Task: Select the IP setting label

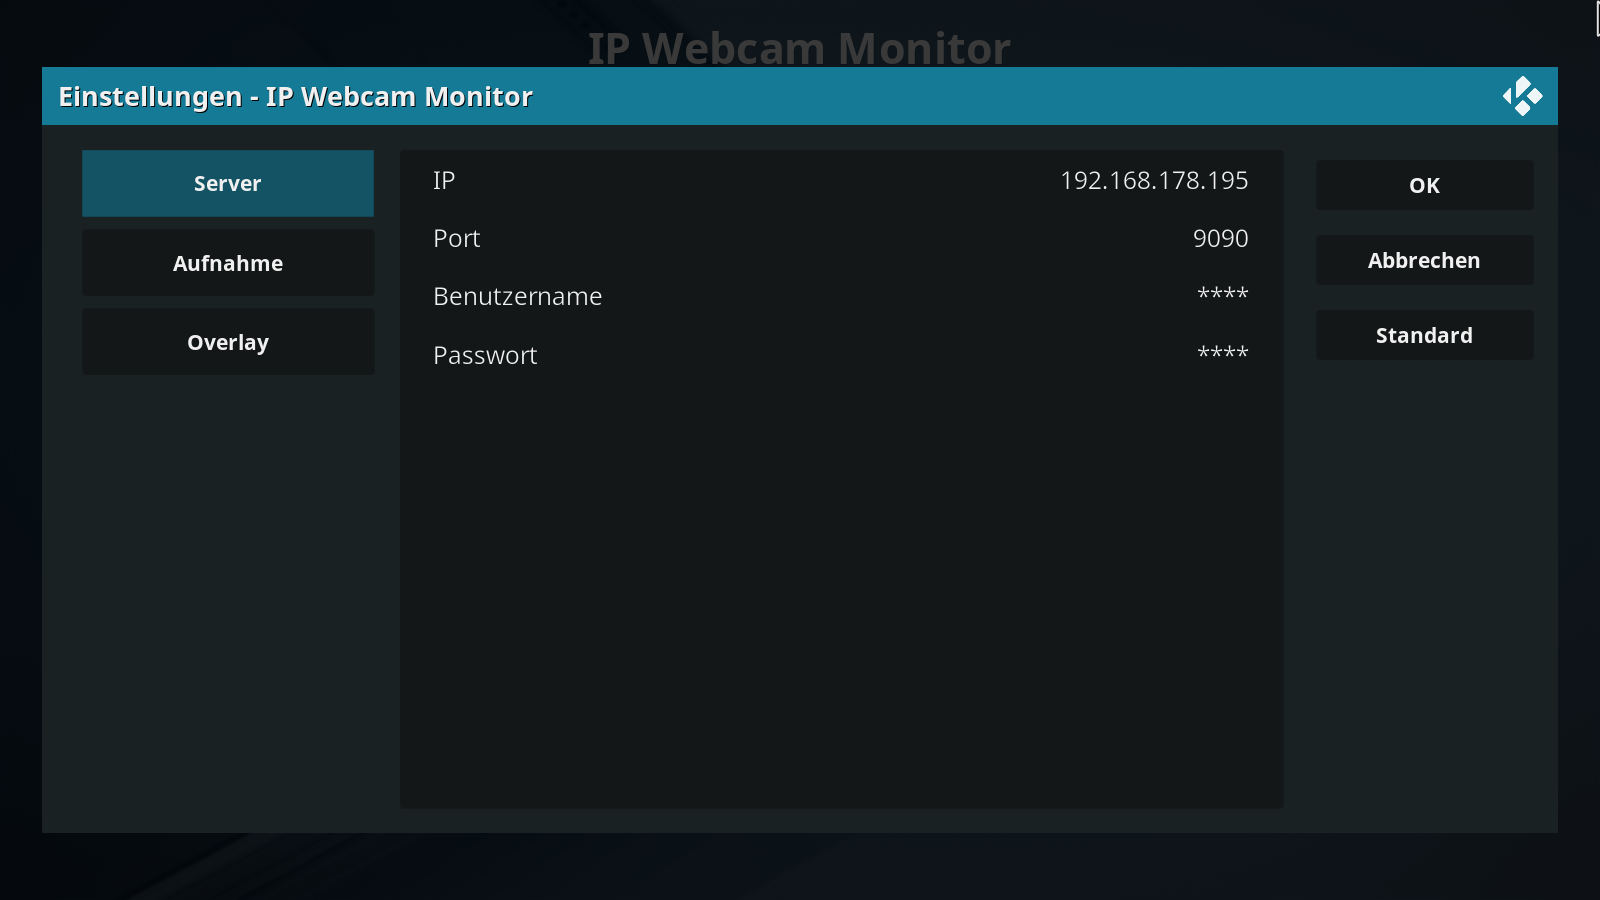Action: [444, 180]
